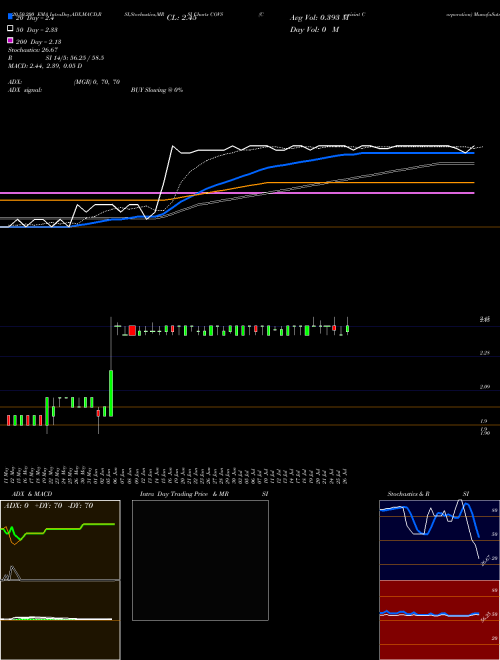500x660 pixels.
Task: Click the 'Day Vol: 0 M' value
Action: pyautogui.click(x=314, y=30)
